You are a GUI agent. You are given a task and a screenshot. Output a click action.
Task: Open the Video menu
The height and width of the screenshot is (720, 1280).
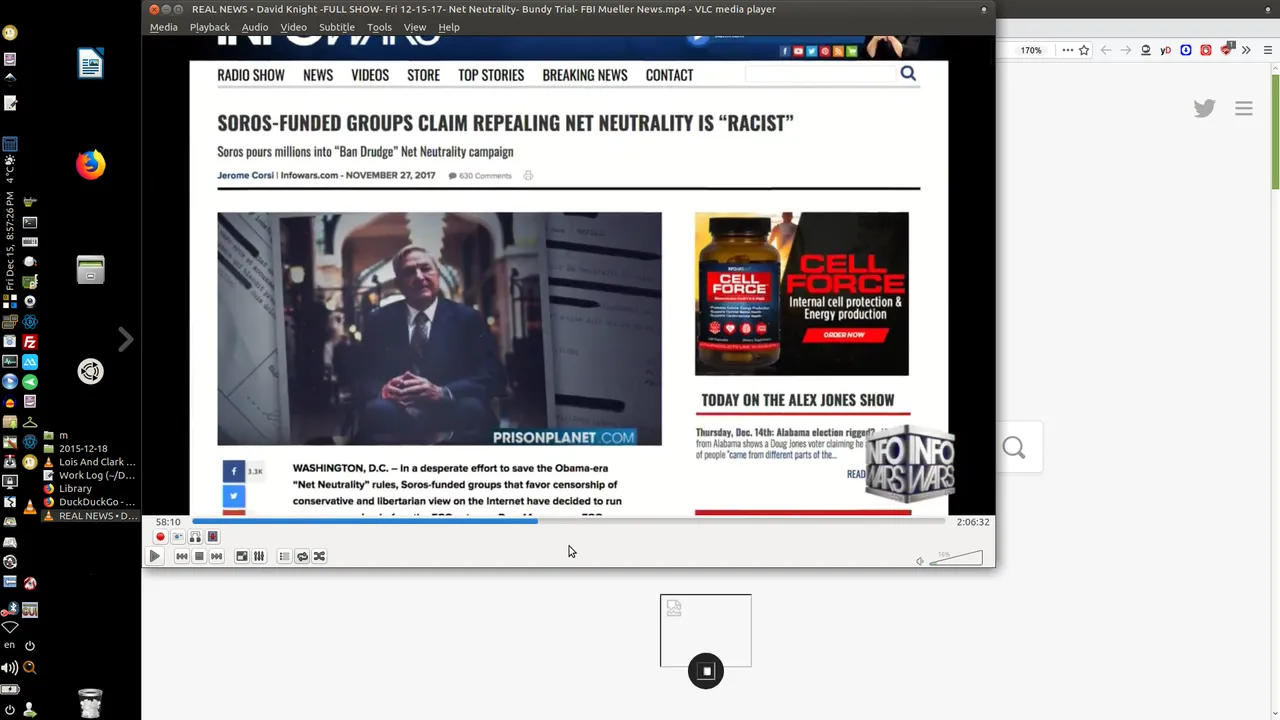coord(294,27)
